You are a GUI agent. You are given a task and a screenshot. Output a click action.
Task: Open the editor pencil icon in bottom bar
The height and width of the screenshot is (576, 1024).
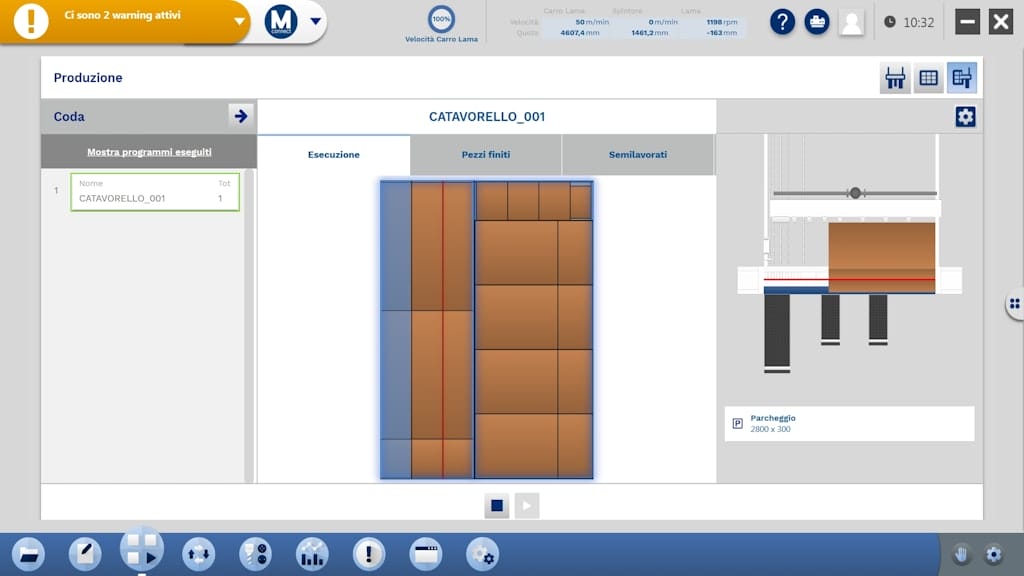tap(84, 553)
